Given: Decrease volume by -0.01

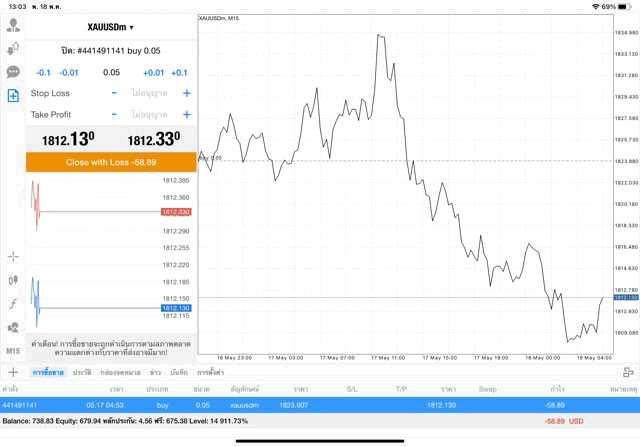Looking at the screenshot, I should (69, 73).
